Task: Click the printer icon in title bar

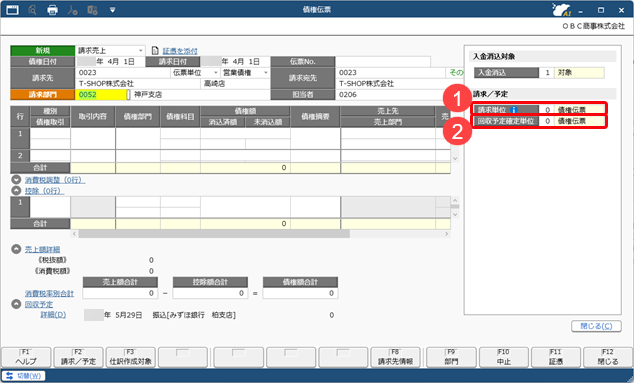Action: click(52, 10)
